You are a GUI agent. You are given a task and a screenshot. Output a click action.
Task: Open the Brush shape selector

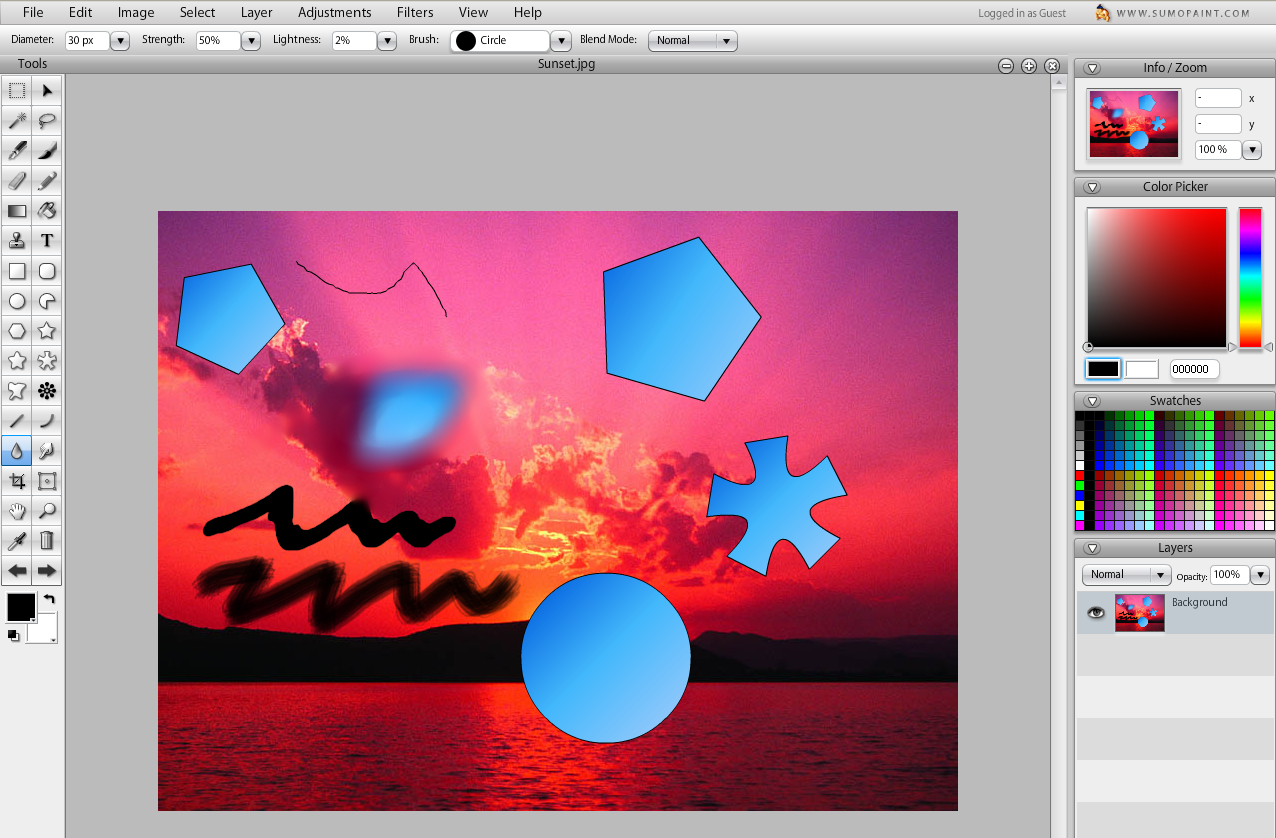pos(560,40)
